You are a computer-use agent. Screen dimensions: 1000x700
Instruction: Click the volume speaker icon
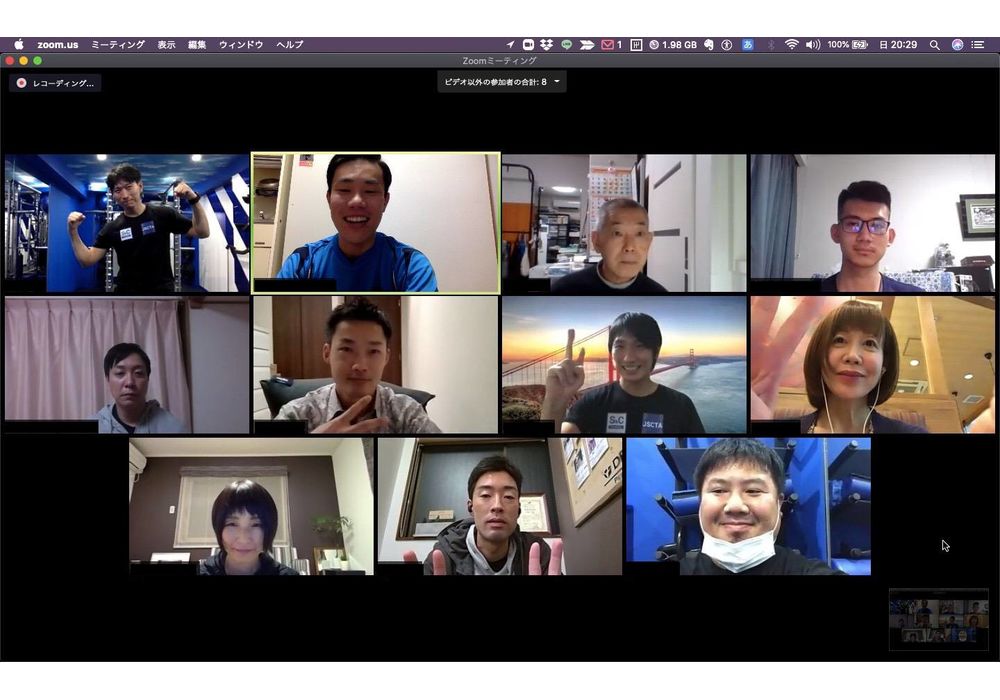tap(812, 45)
